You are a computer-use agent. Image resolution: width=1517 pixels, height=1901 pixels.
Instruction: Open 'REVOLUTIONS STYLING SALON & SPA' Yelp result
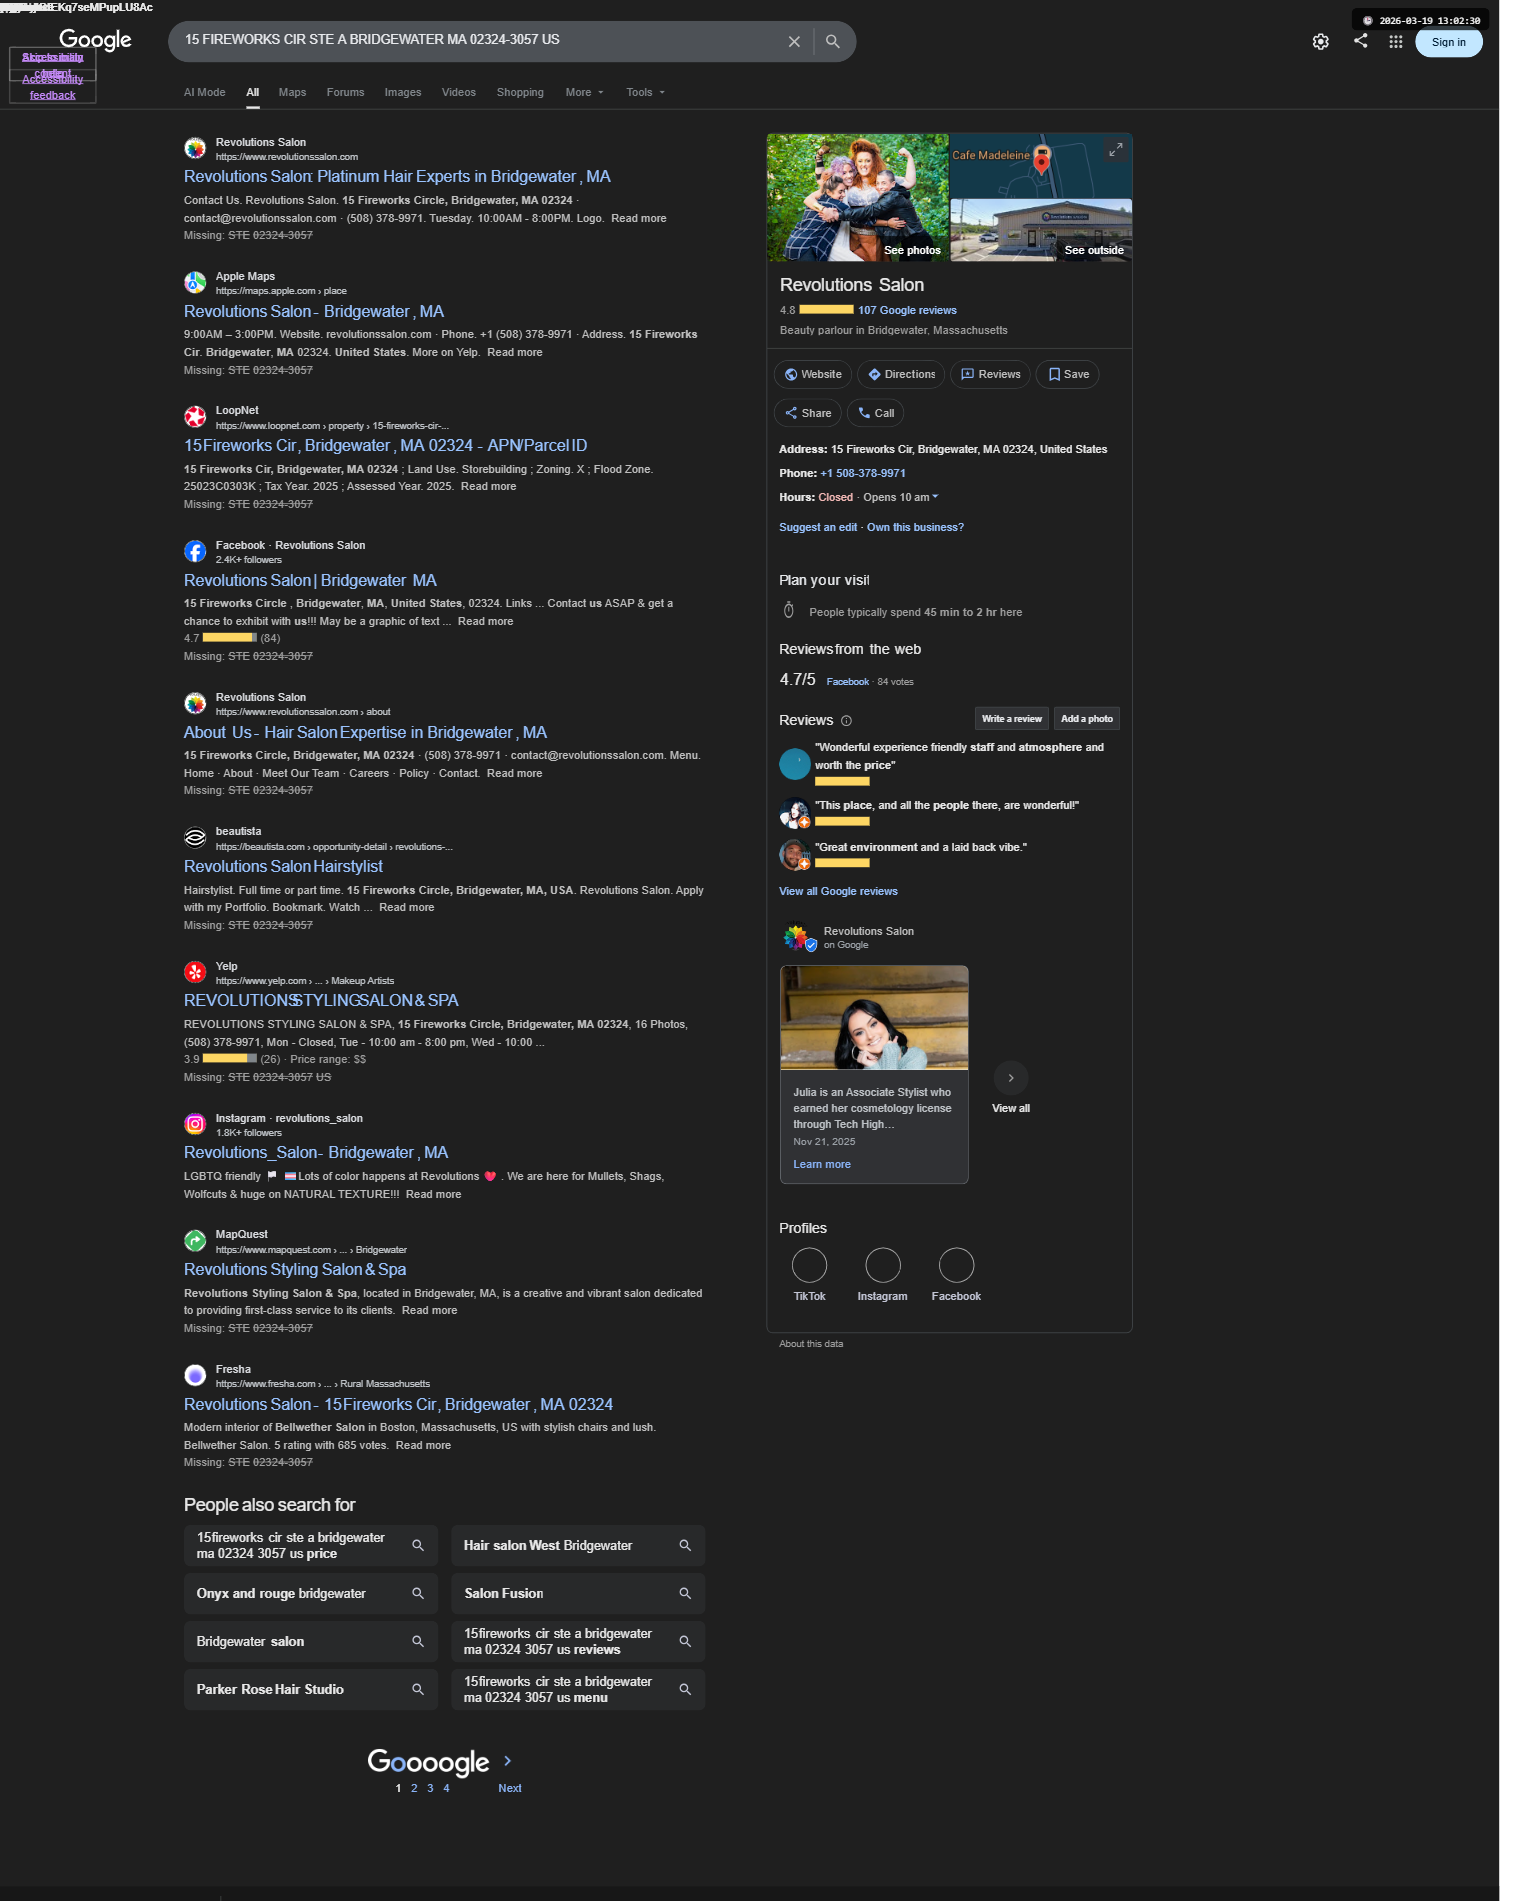321,1001
